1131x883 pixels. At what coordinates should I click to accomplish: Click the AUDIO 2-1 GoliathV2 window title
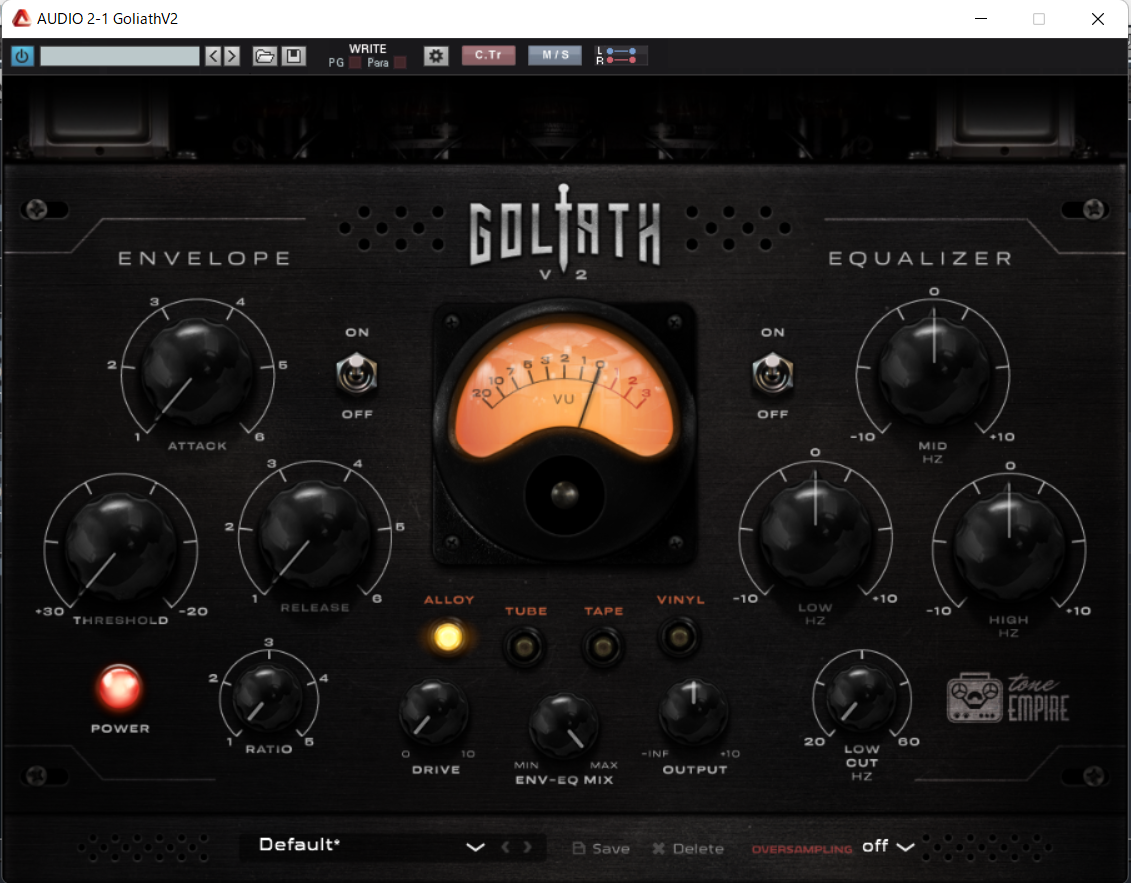tap(107, 19)
